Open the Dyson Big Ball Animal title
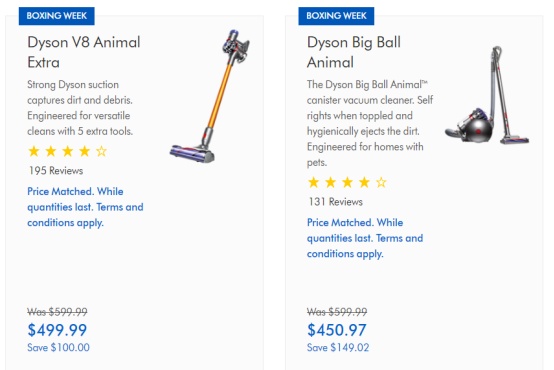Viewport: 554px width, 370px height. [354, 52]
